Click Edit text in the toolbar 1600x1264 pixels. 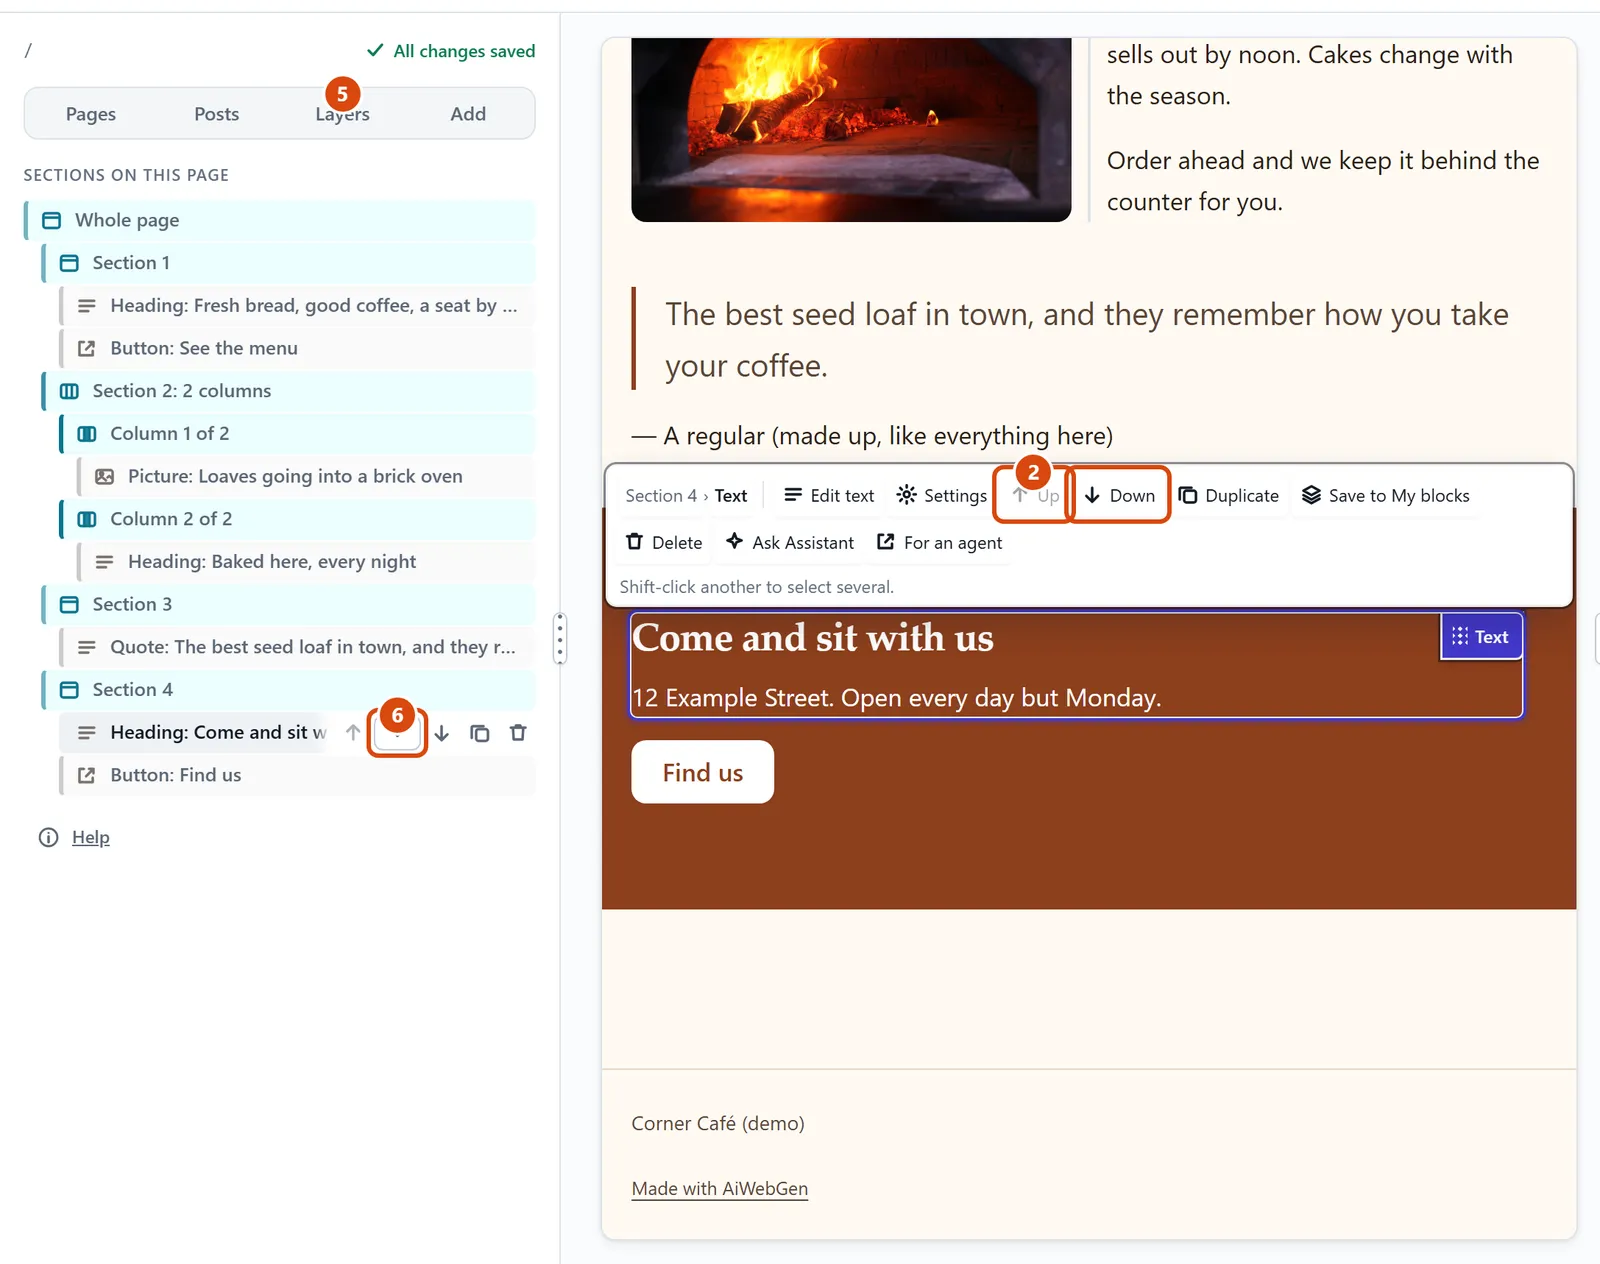point(829,495)
